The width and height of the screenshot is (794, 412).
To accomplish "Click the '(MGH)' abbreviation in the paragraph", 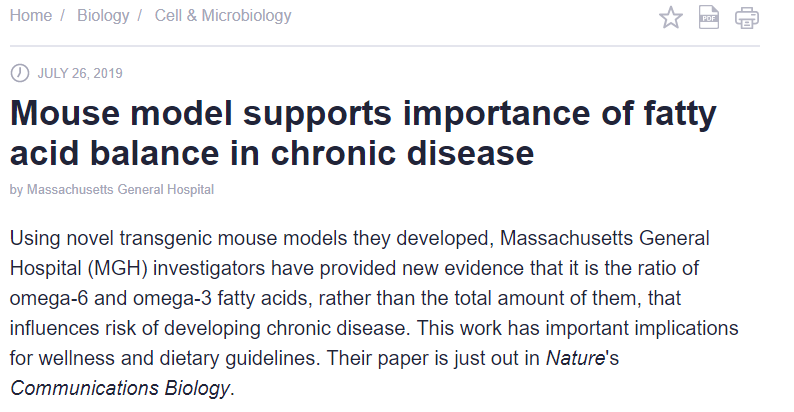I will click(x=117, y=268).
